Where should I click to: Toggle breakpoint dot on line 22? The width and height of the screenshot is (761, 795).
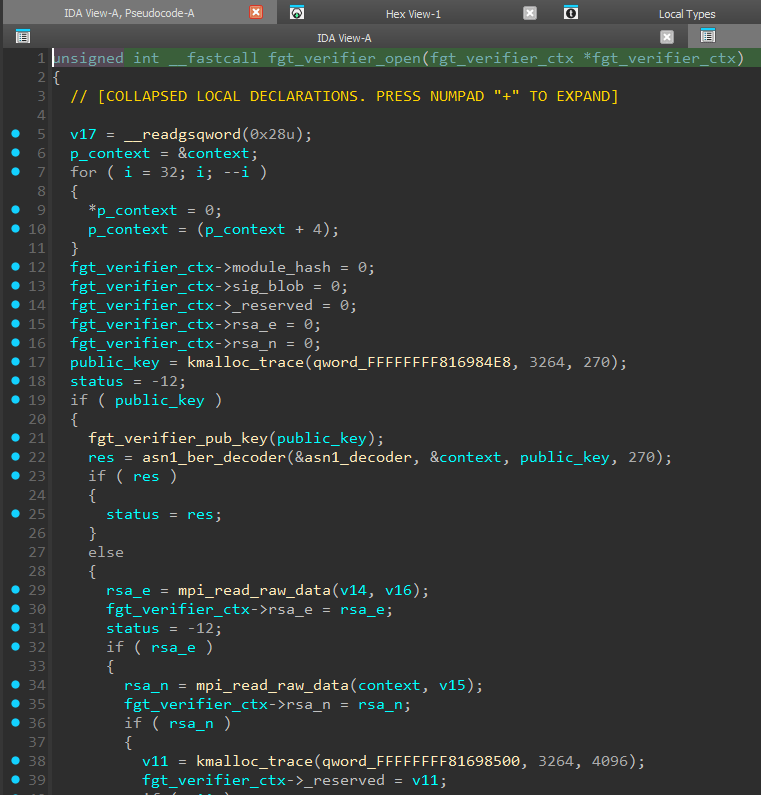[x=15, y=457]
